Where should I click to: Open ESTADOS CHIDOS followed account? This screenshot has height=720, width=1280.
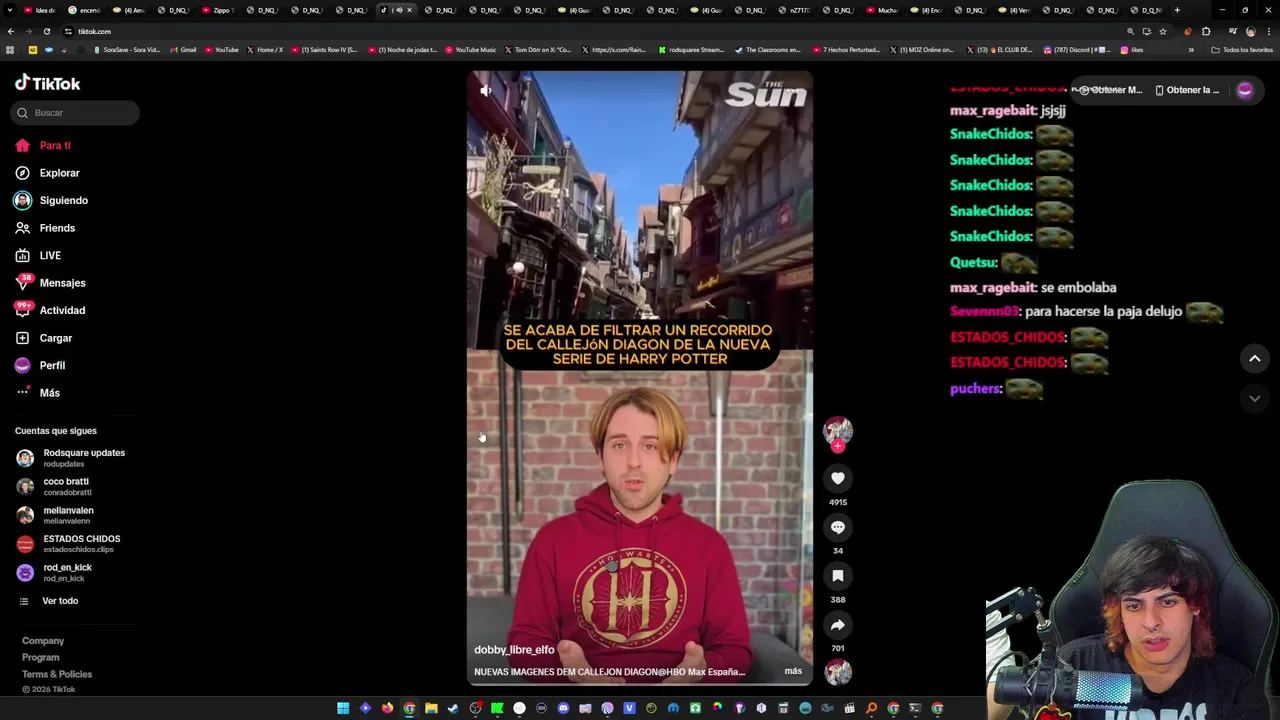(70, 544)
